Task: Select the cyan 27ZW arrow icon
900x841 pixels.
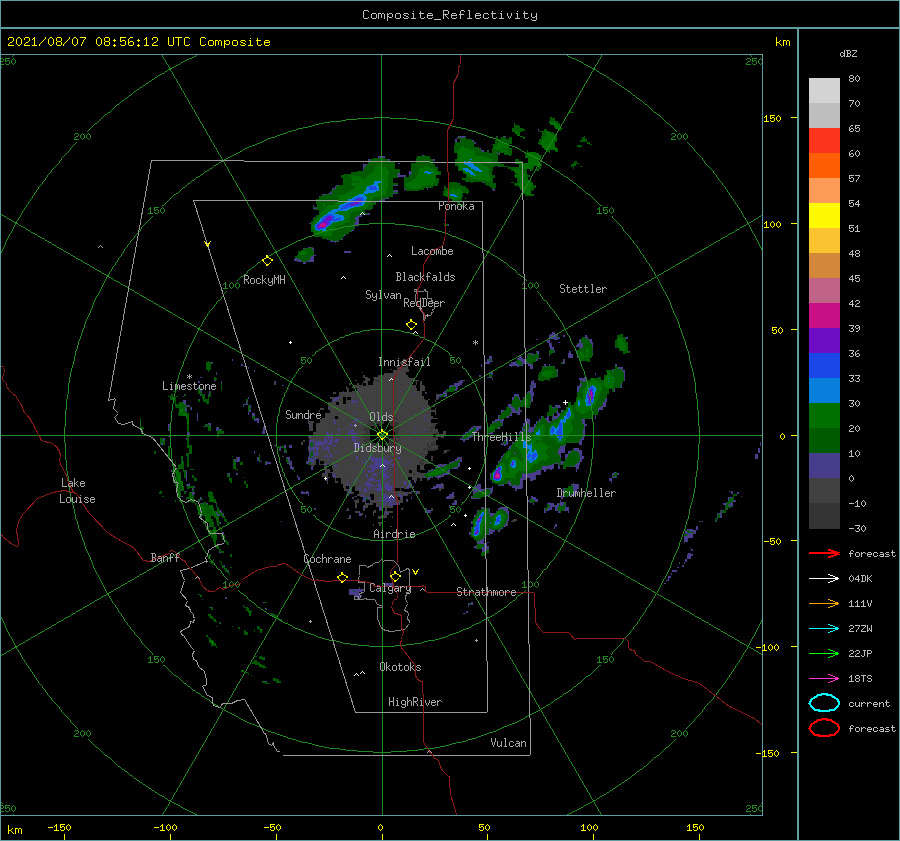Action: [x=824, y=629]
